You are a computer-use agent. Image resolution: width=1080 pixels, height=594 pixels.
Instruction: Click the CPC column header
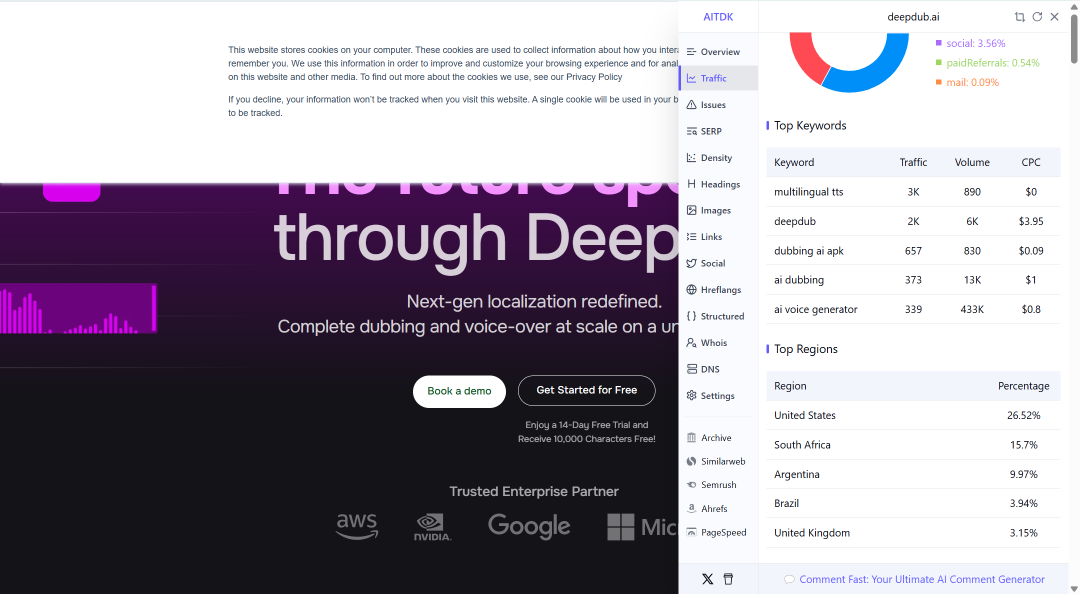coord(1030,162)
